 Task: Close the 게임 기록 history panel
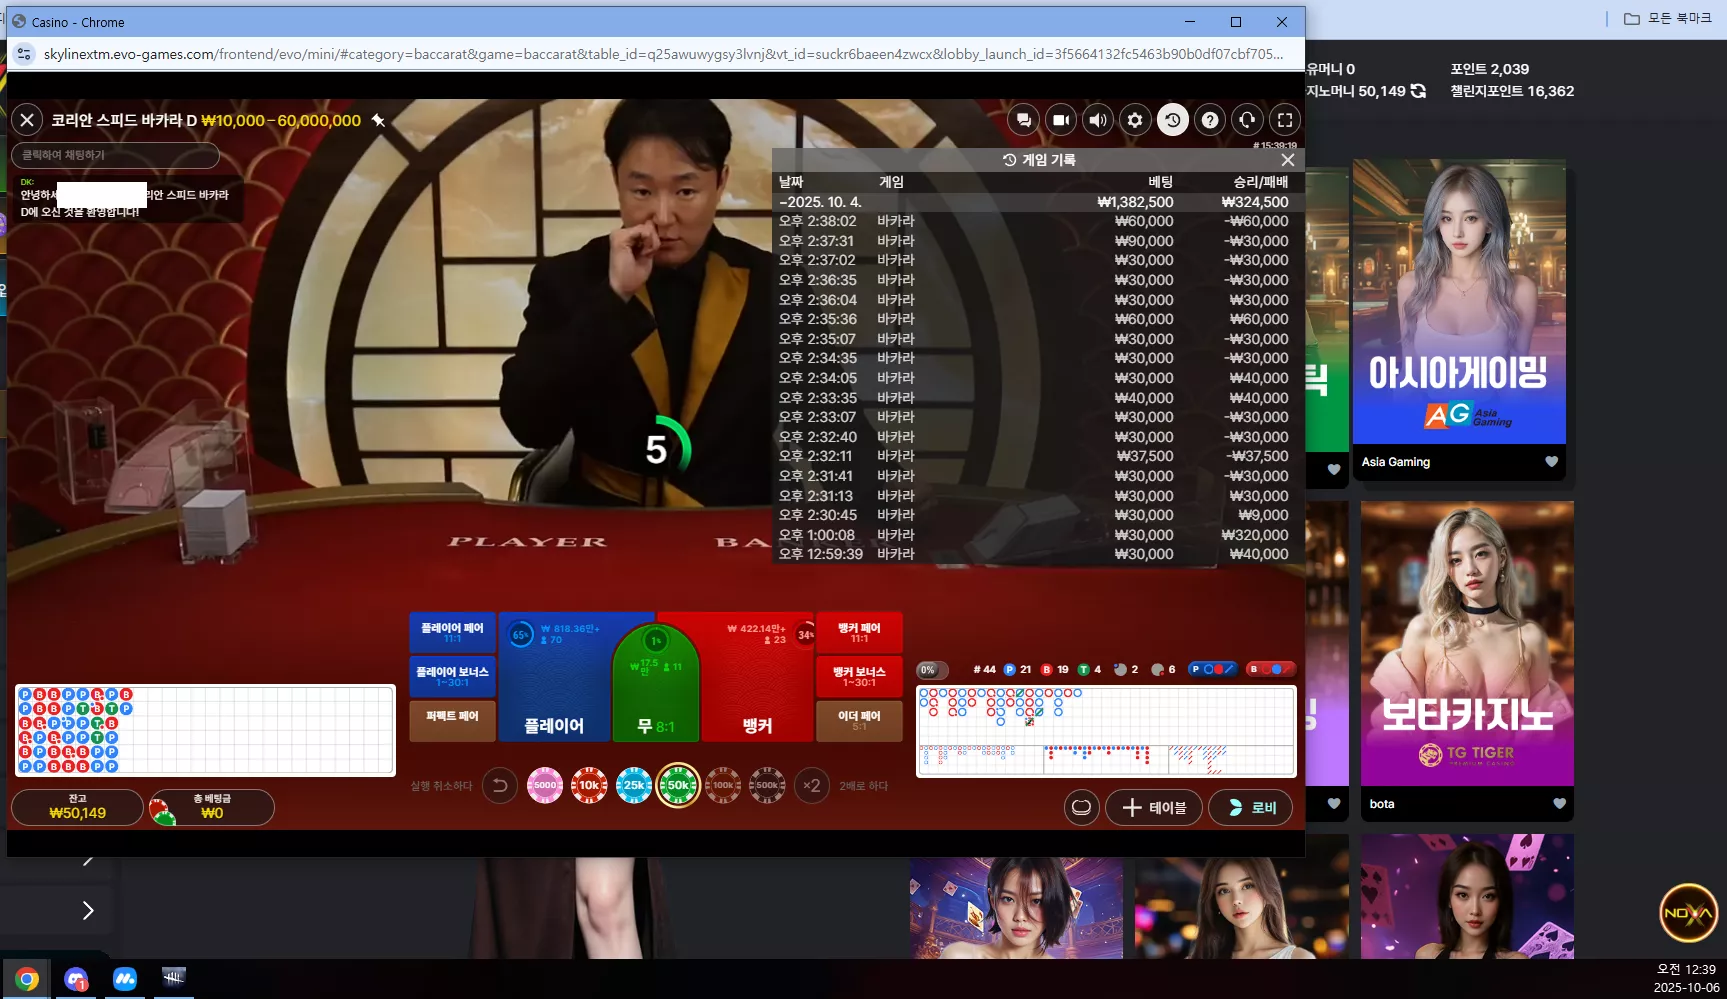pyautogui.click(x=1288, y=160)
